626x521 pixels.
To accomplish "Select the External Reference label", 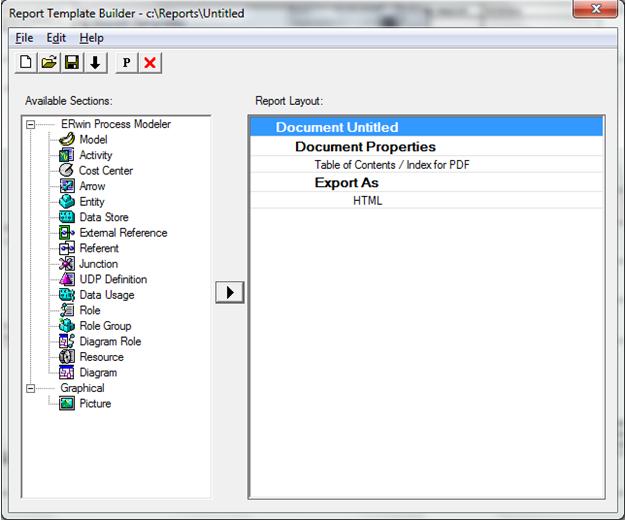I will coord(123,233).
